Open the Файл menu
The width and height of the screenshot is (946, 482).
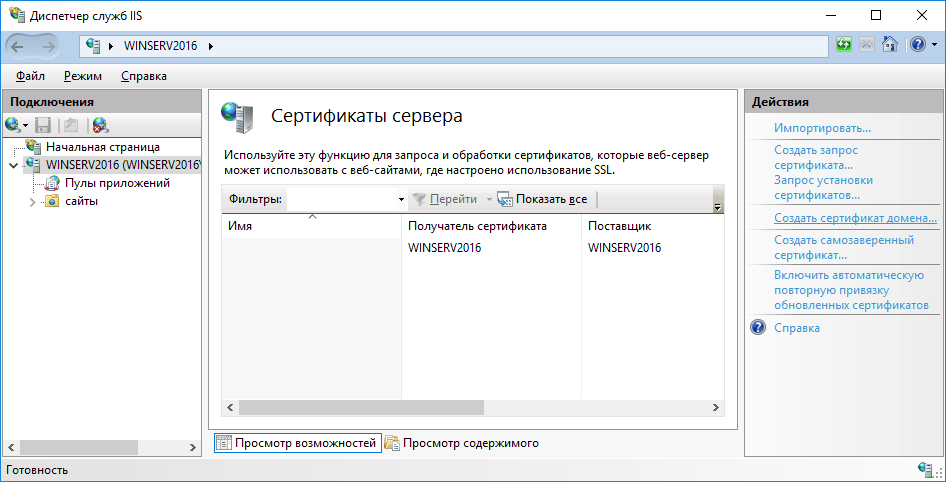[x=30, y=76]
